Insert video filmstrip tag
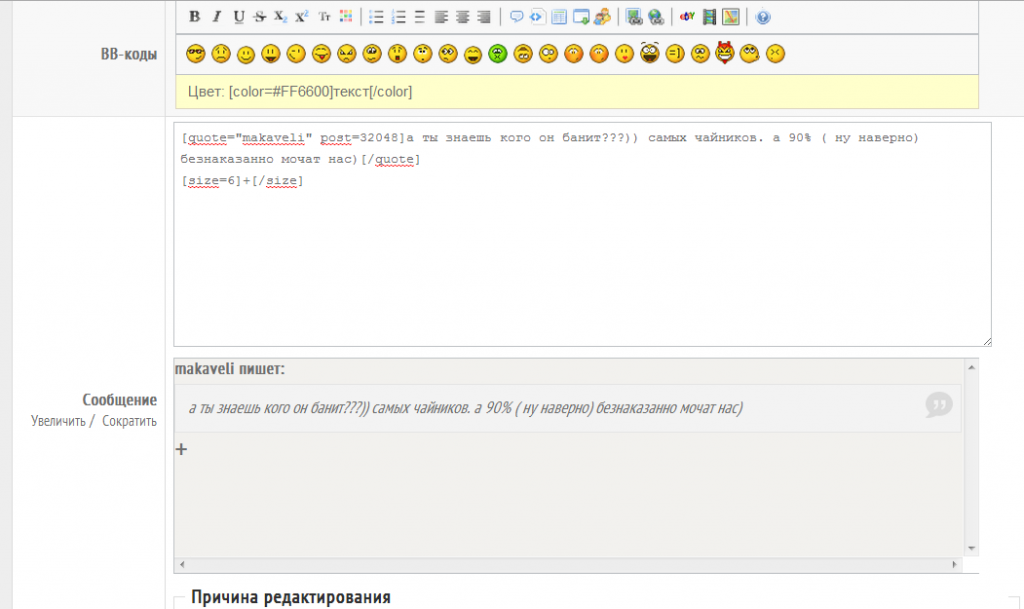 point(709,16)
